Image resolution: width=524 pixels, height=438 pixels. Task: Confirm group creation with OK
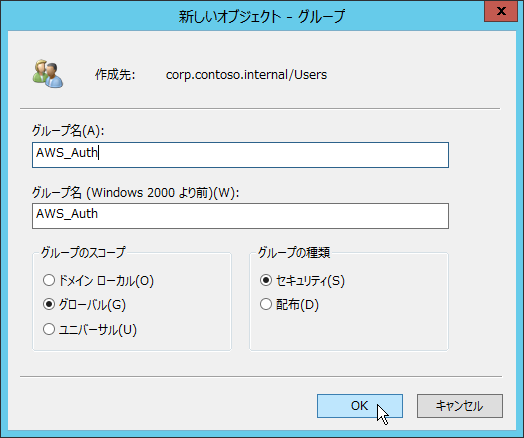click(360, 406)
